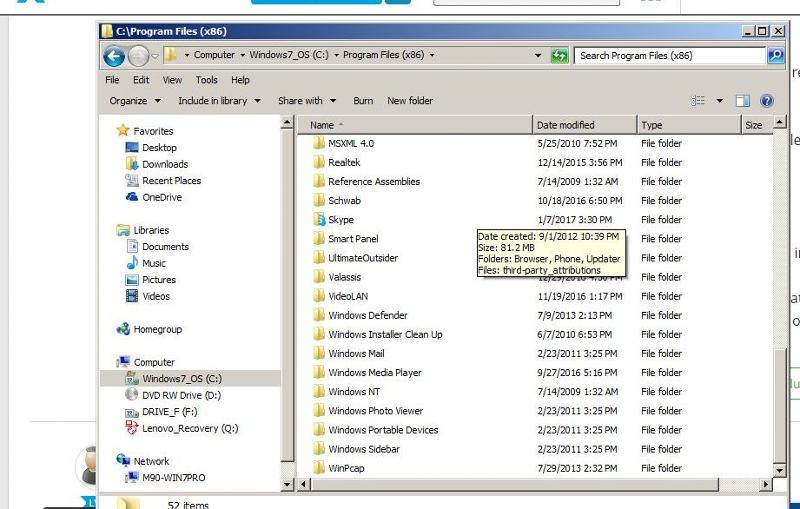This screenshot has height=509, width=800.
Task: Select Desktop icon under Favorites
Action: [132, 147]
